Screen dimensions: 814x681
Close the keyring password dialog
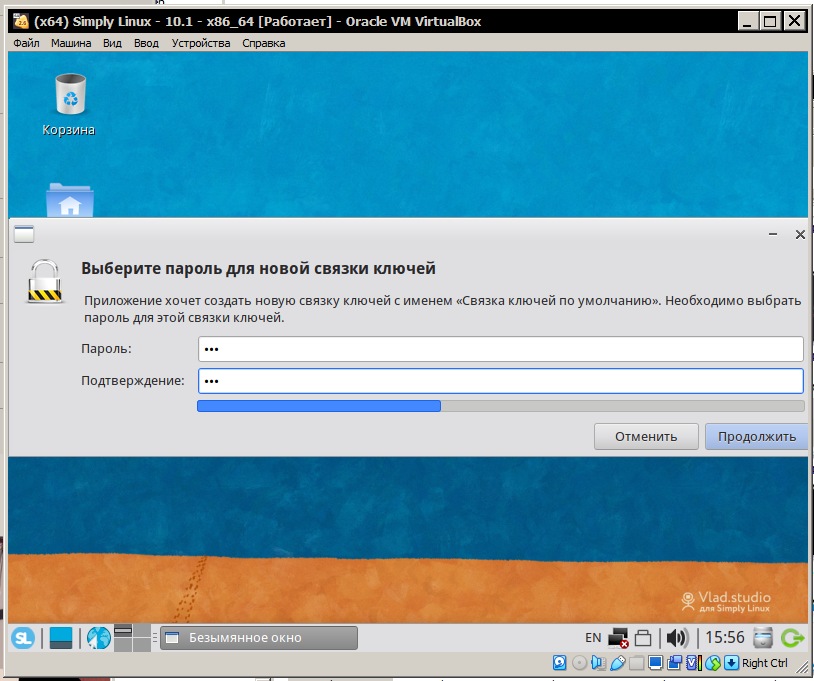coord(800,235)
